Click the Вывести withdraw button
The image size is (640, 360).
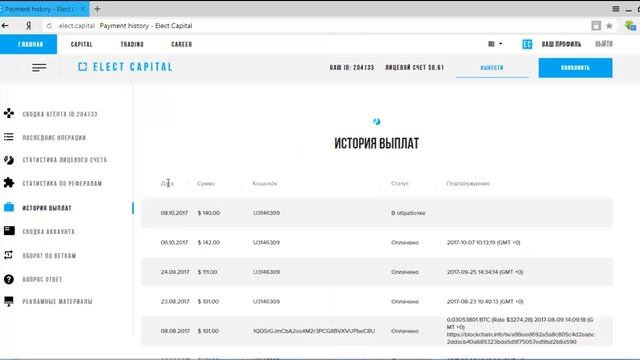[492, 68]
